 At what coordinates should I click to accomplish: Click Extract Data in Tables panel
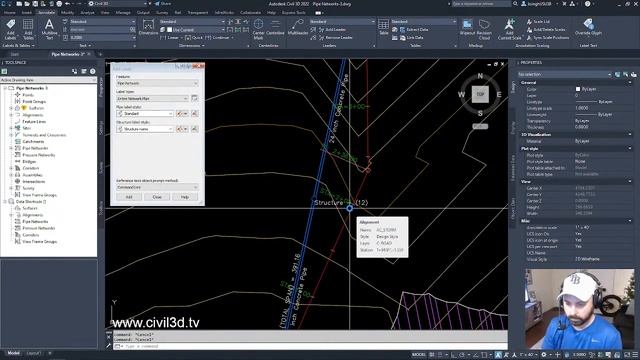click(414, 30)
